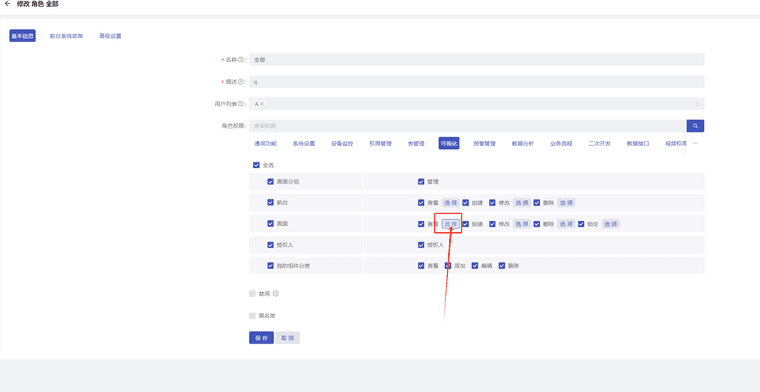Image resolution: width=760 pixels, height=392 pixels.
Task: Open the 前台系统菜单 tab
Action: tap(66, 36)
